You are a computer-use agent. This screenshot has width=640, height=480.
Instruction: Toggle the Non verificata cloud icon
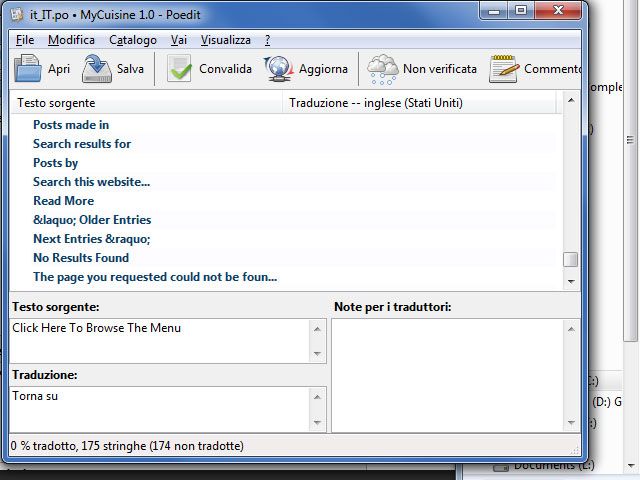coord(382,69)
